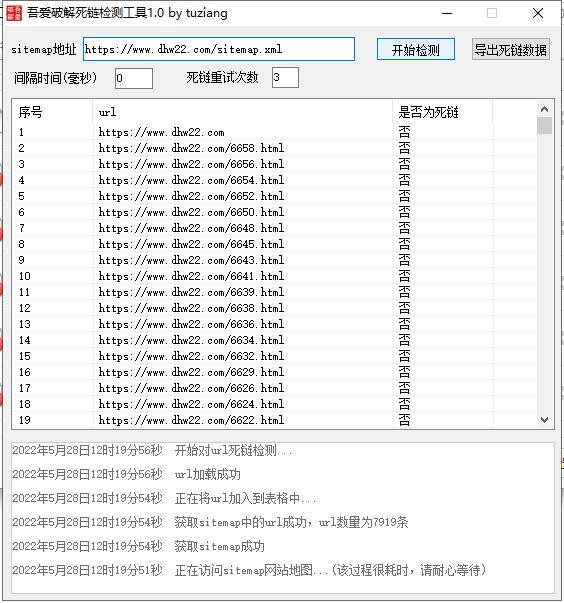
Task: Click the app icon in the title bar
Action: 14,13
